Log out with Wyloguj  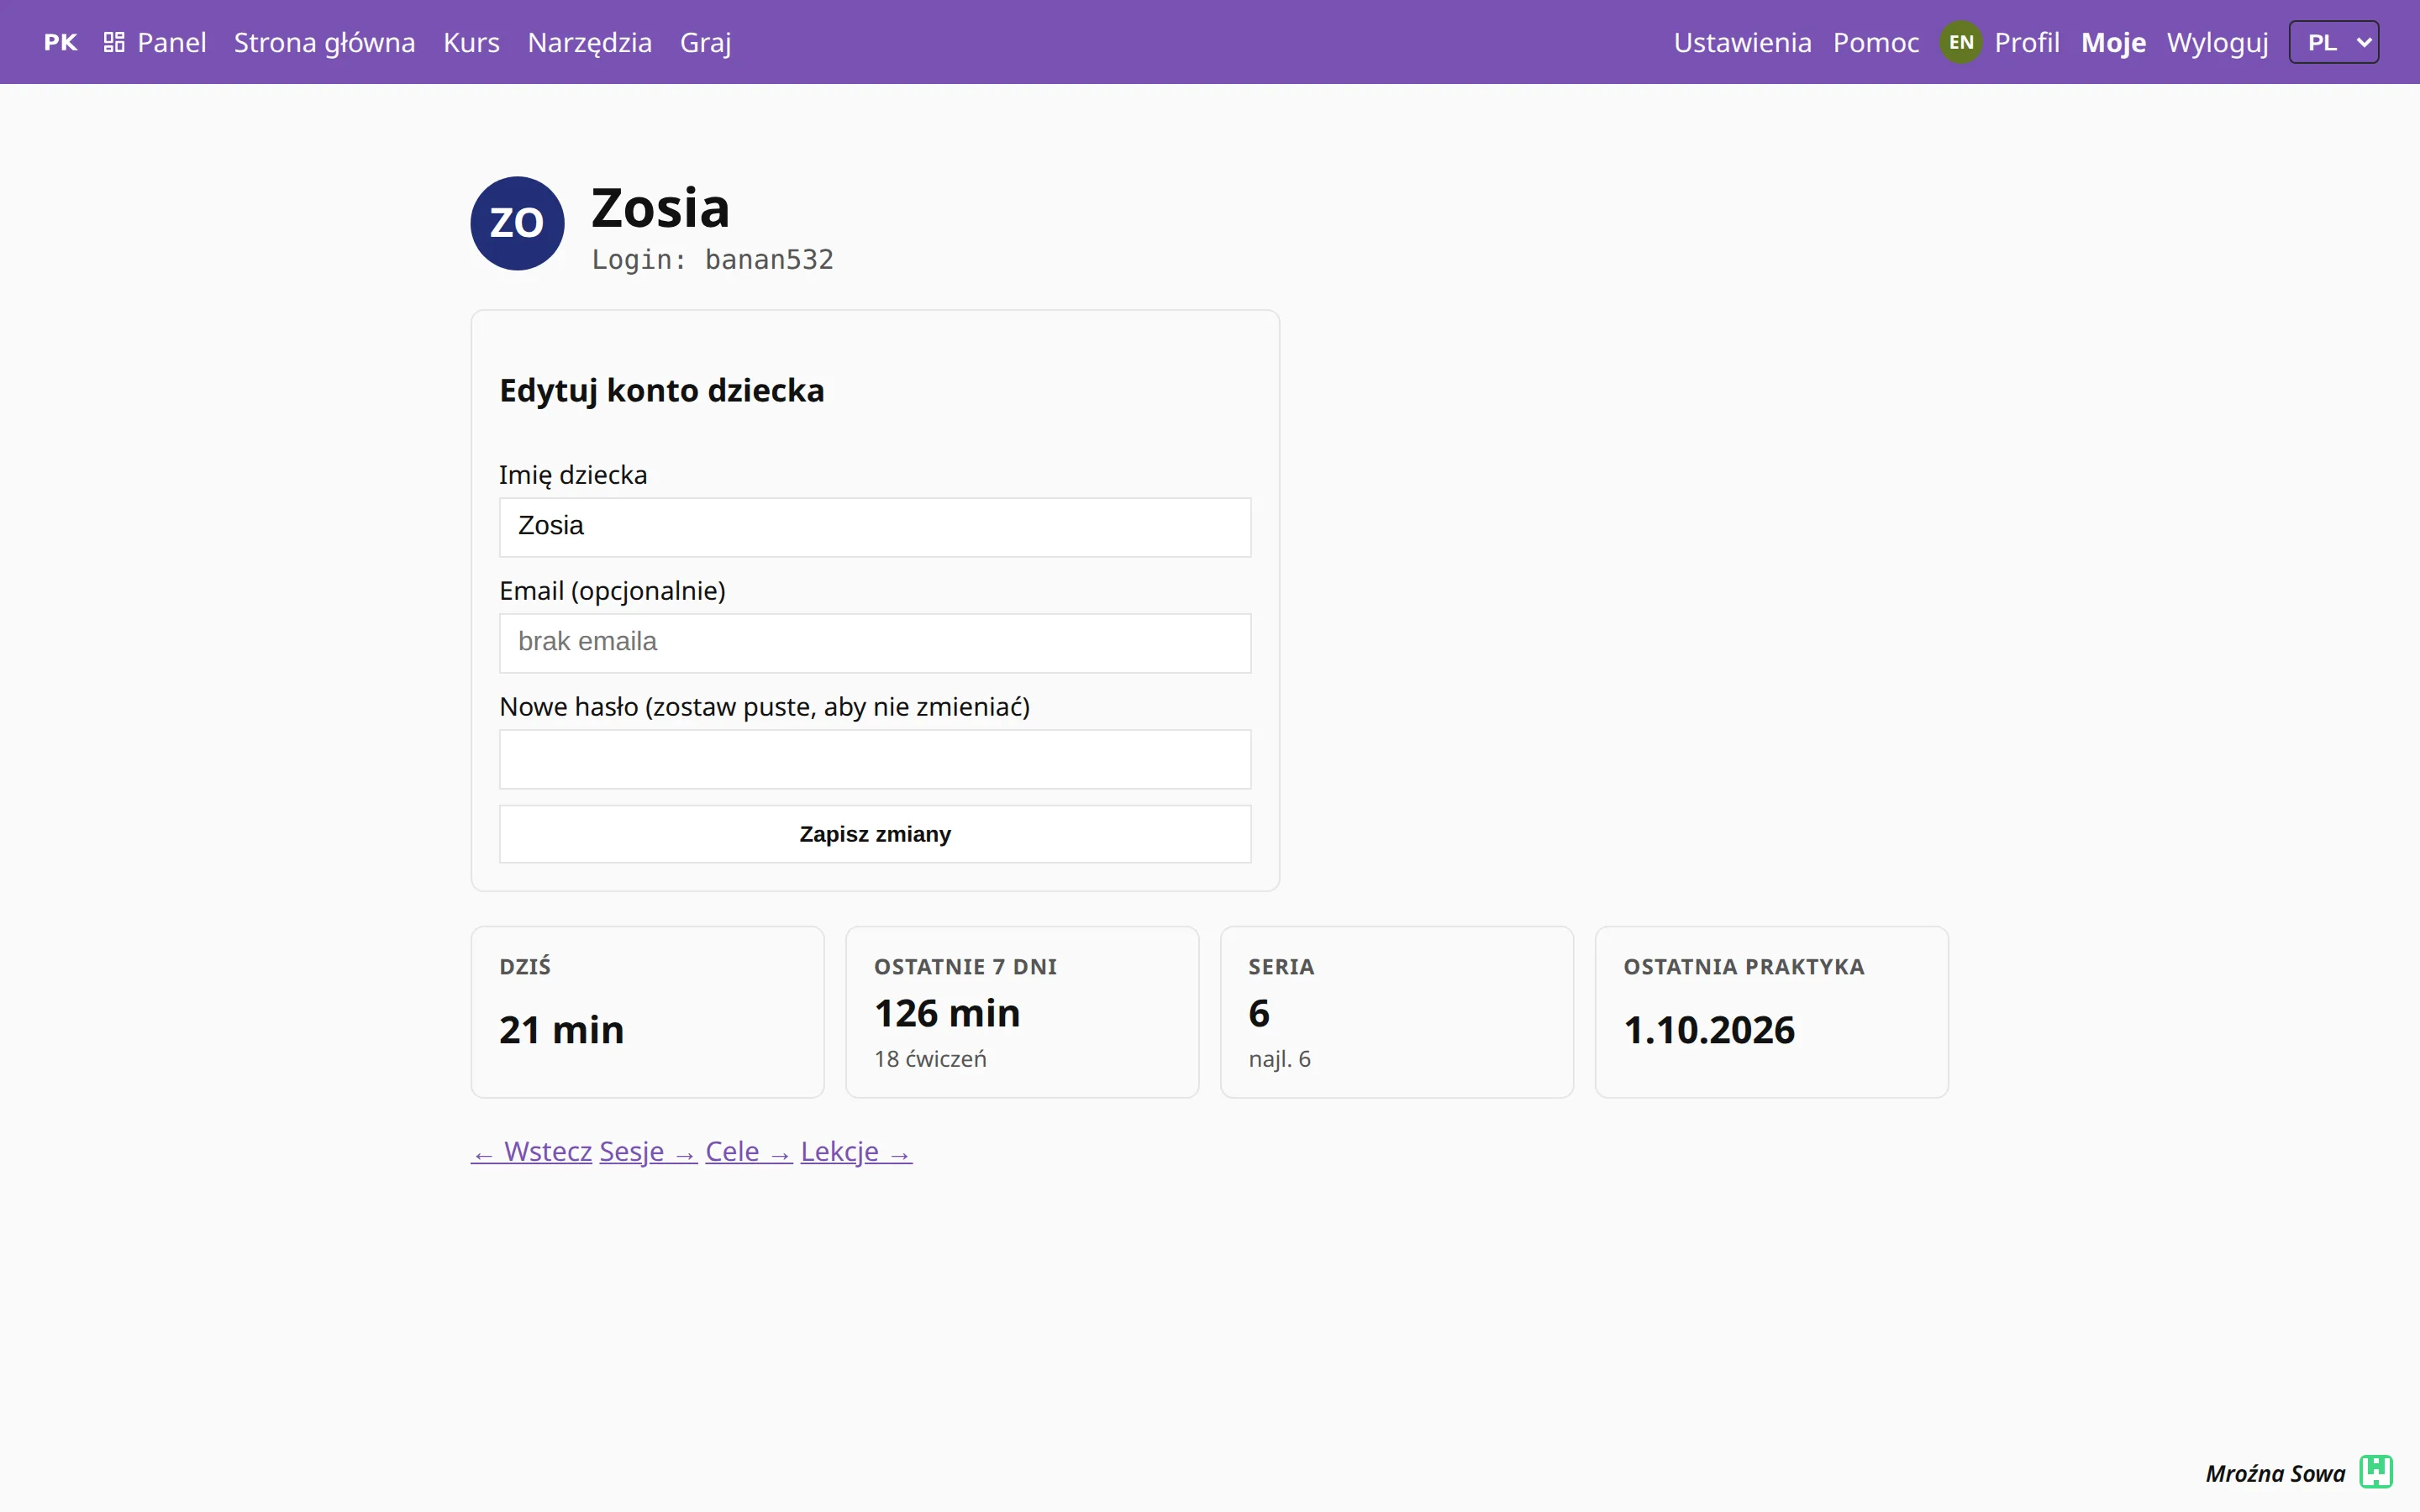pyautogui.click(x=2217, y=42)
